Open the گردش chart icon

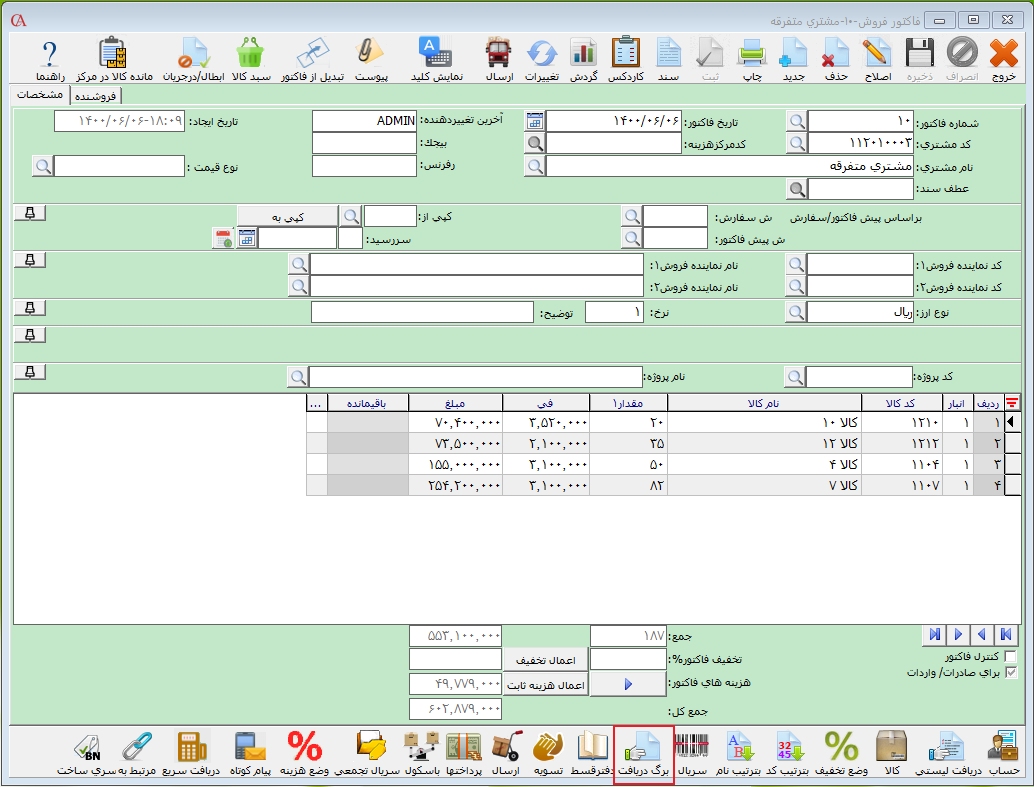coord(583,58)
